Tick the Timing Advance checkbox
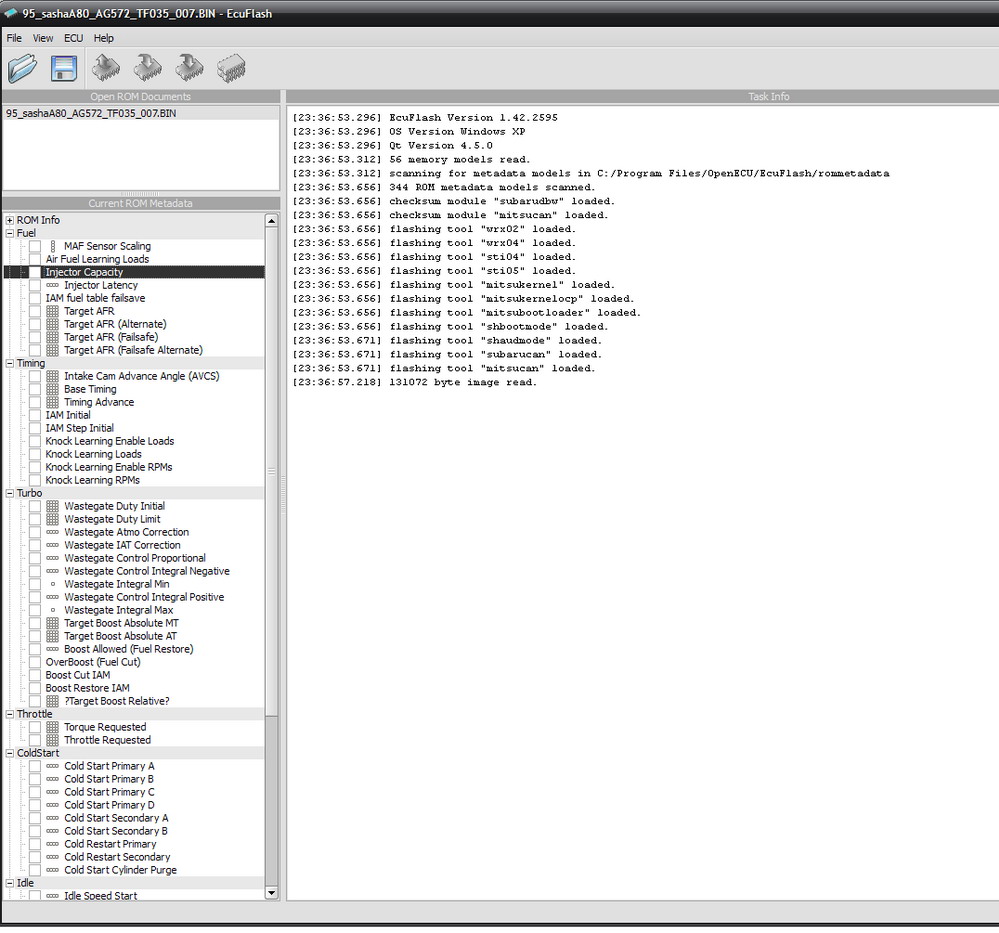Screen dimensions: 999x933 (35, 402)
